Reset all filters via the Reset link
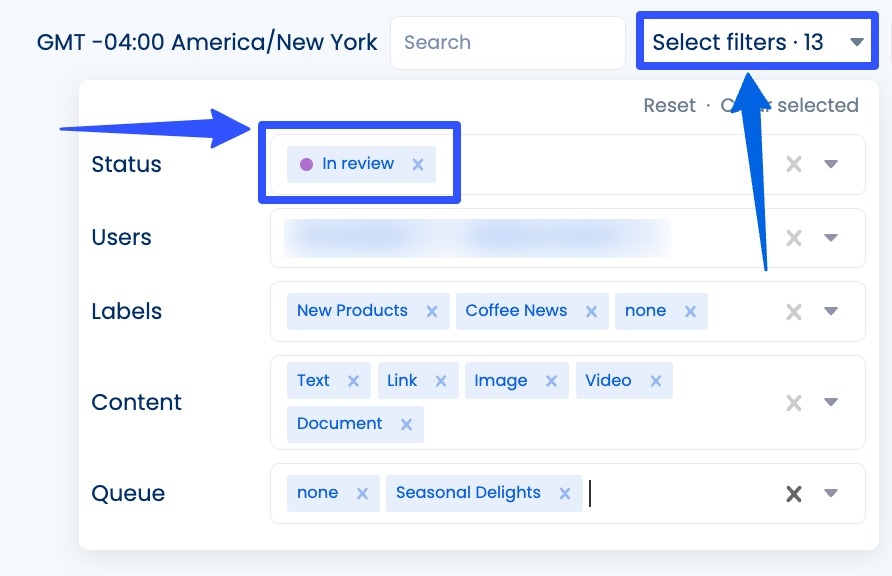This screenshot has height=576, width=892. [x=669, y=105]
